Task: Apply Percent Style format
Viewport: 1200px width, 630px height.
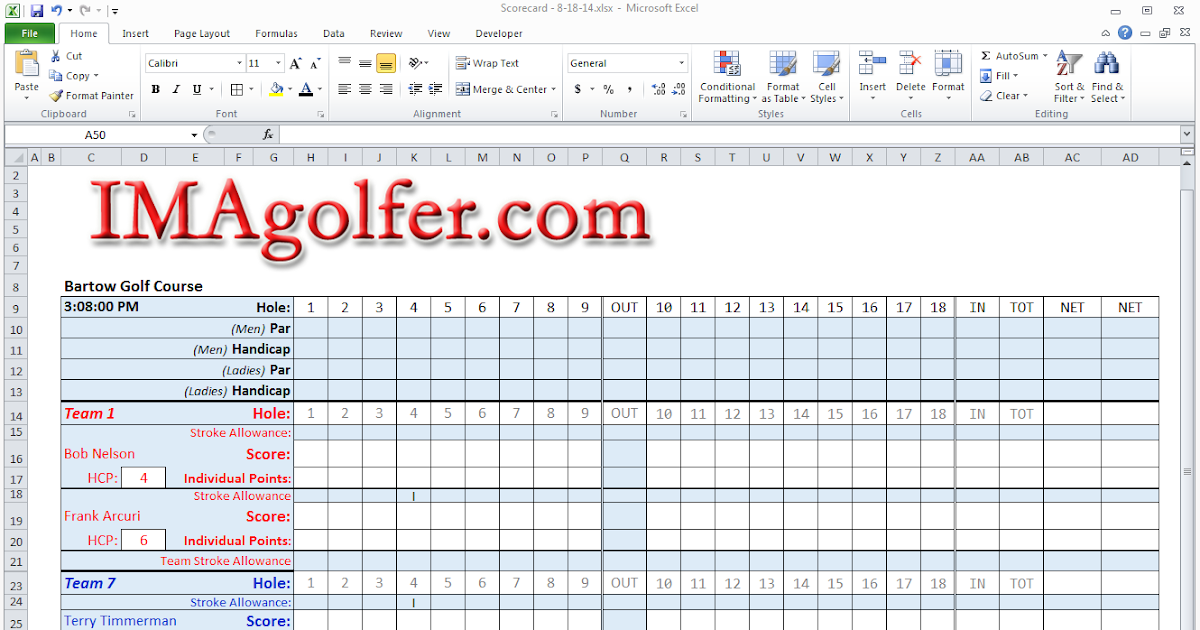Action: tap(608, 89)
